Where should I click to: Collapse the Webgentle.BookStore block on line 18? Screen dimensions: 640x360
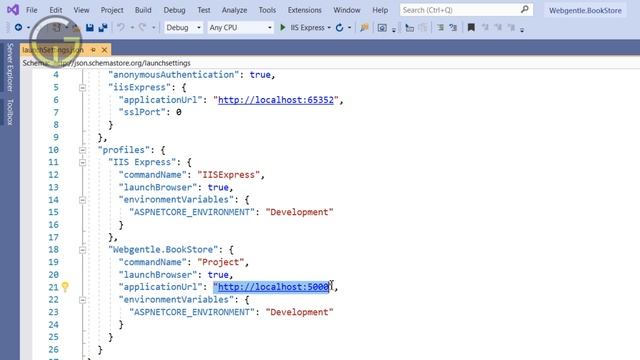(82, 250)
